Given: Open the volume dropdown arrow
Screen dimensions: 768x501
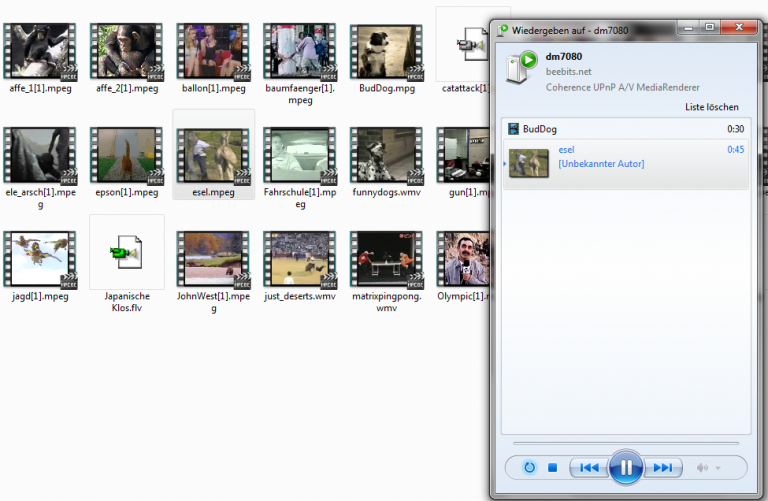Looking at the screenshot, I should click(x=717, y=467).
